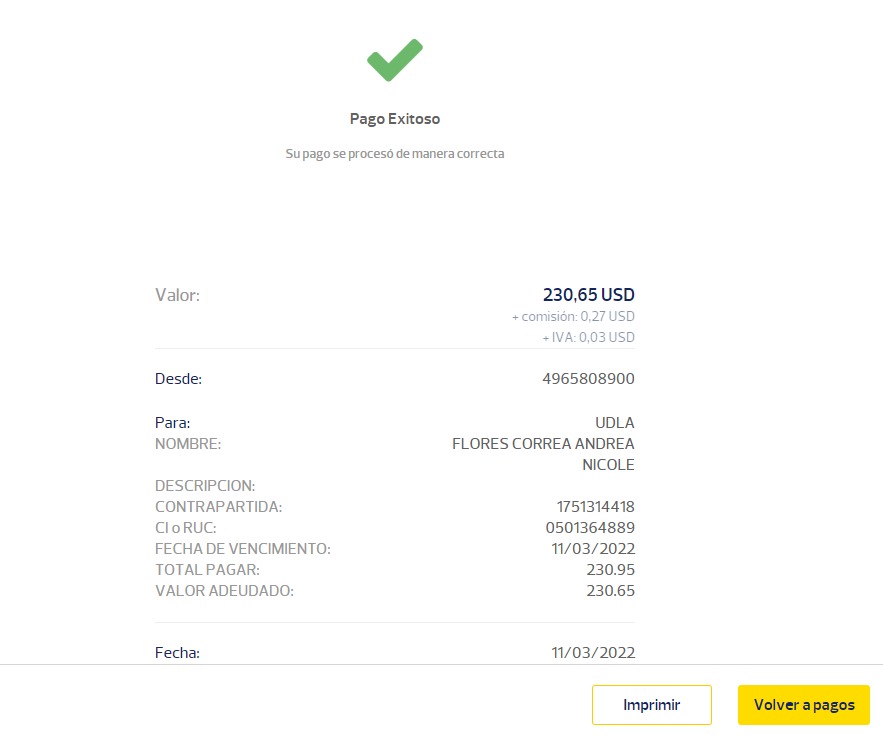
Task: Click the green success checkmark icon
Action: click(394, 60)
